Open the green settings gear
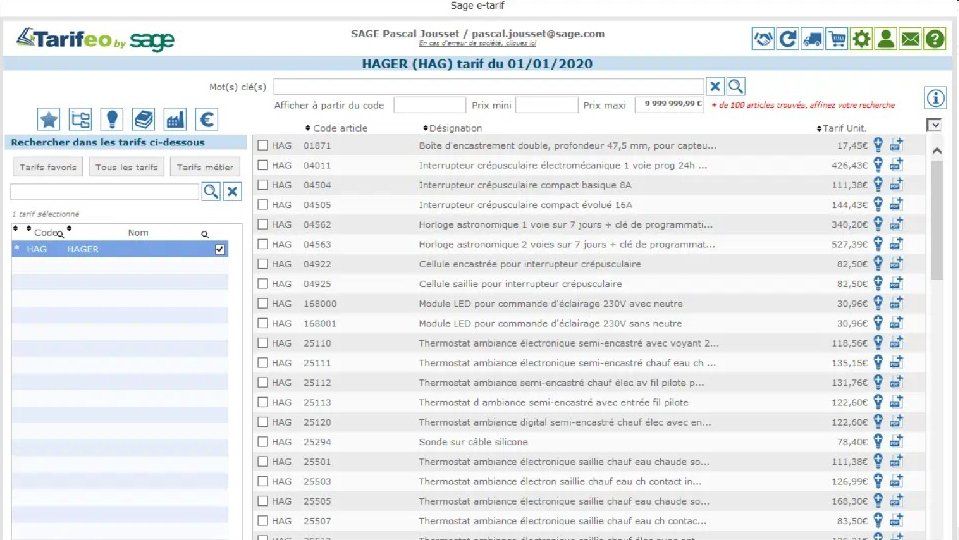Viewport: 959px width, 540px height. pos(861,39)
